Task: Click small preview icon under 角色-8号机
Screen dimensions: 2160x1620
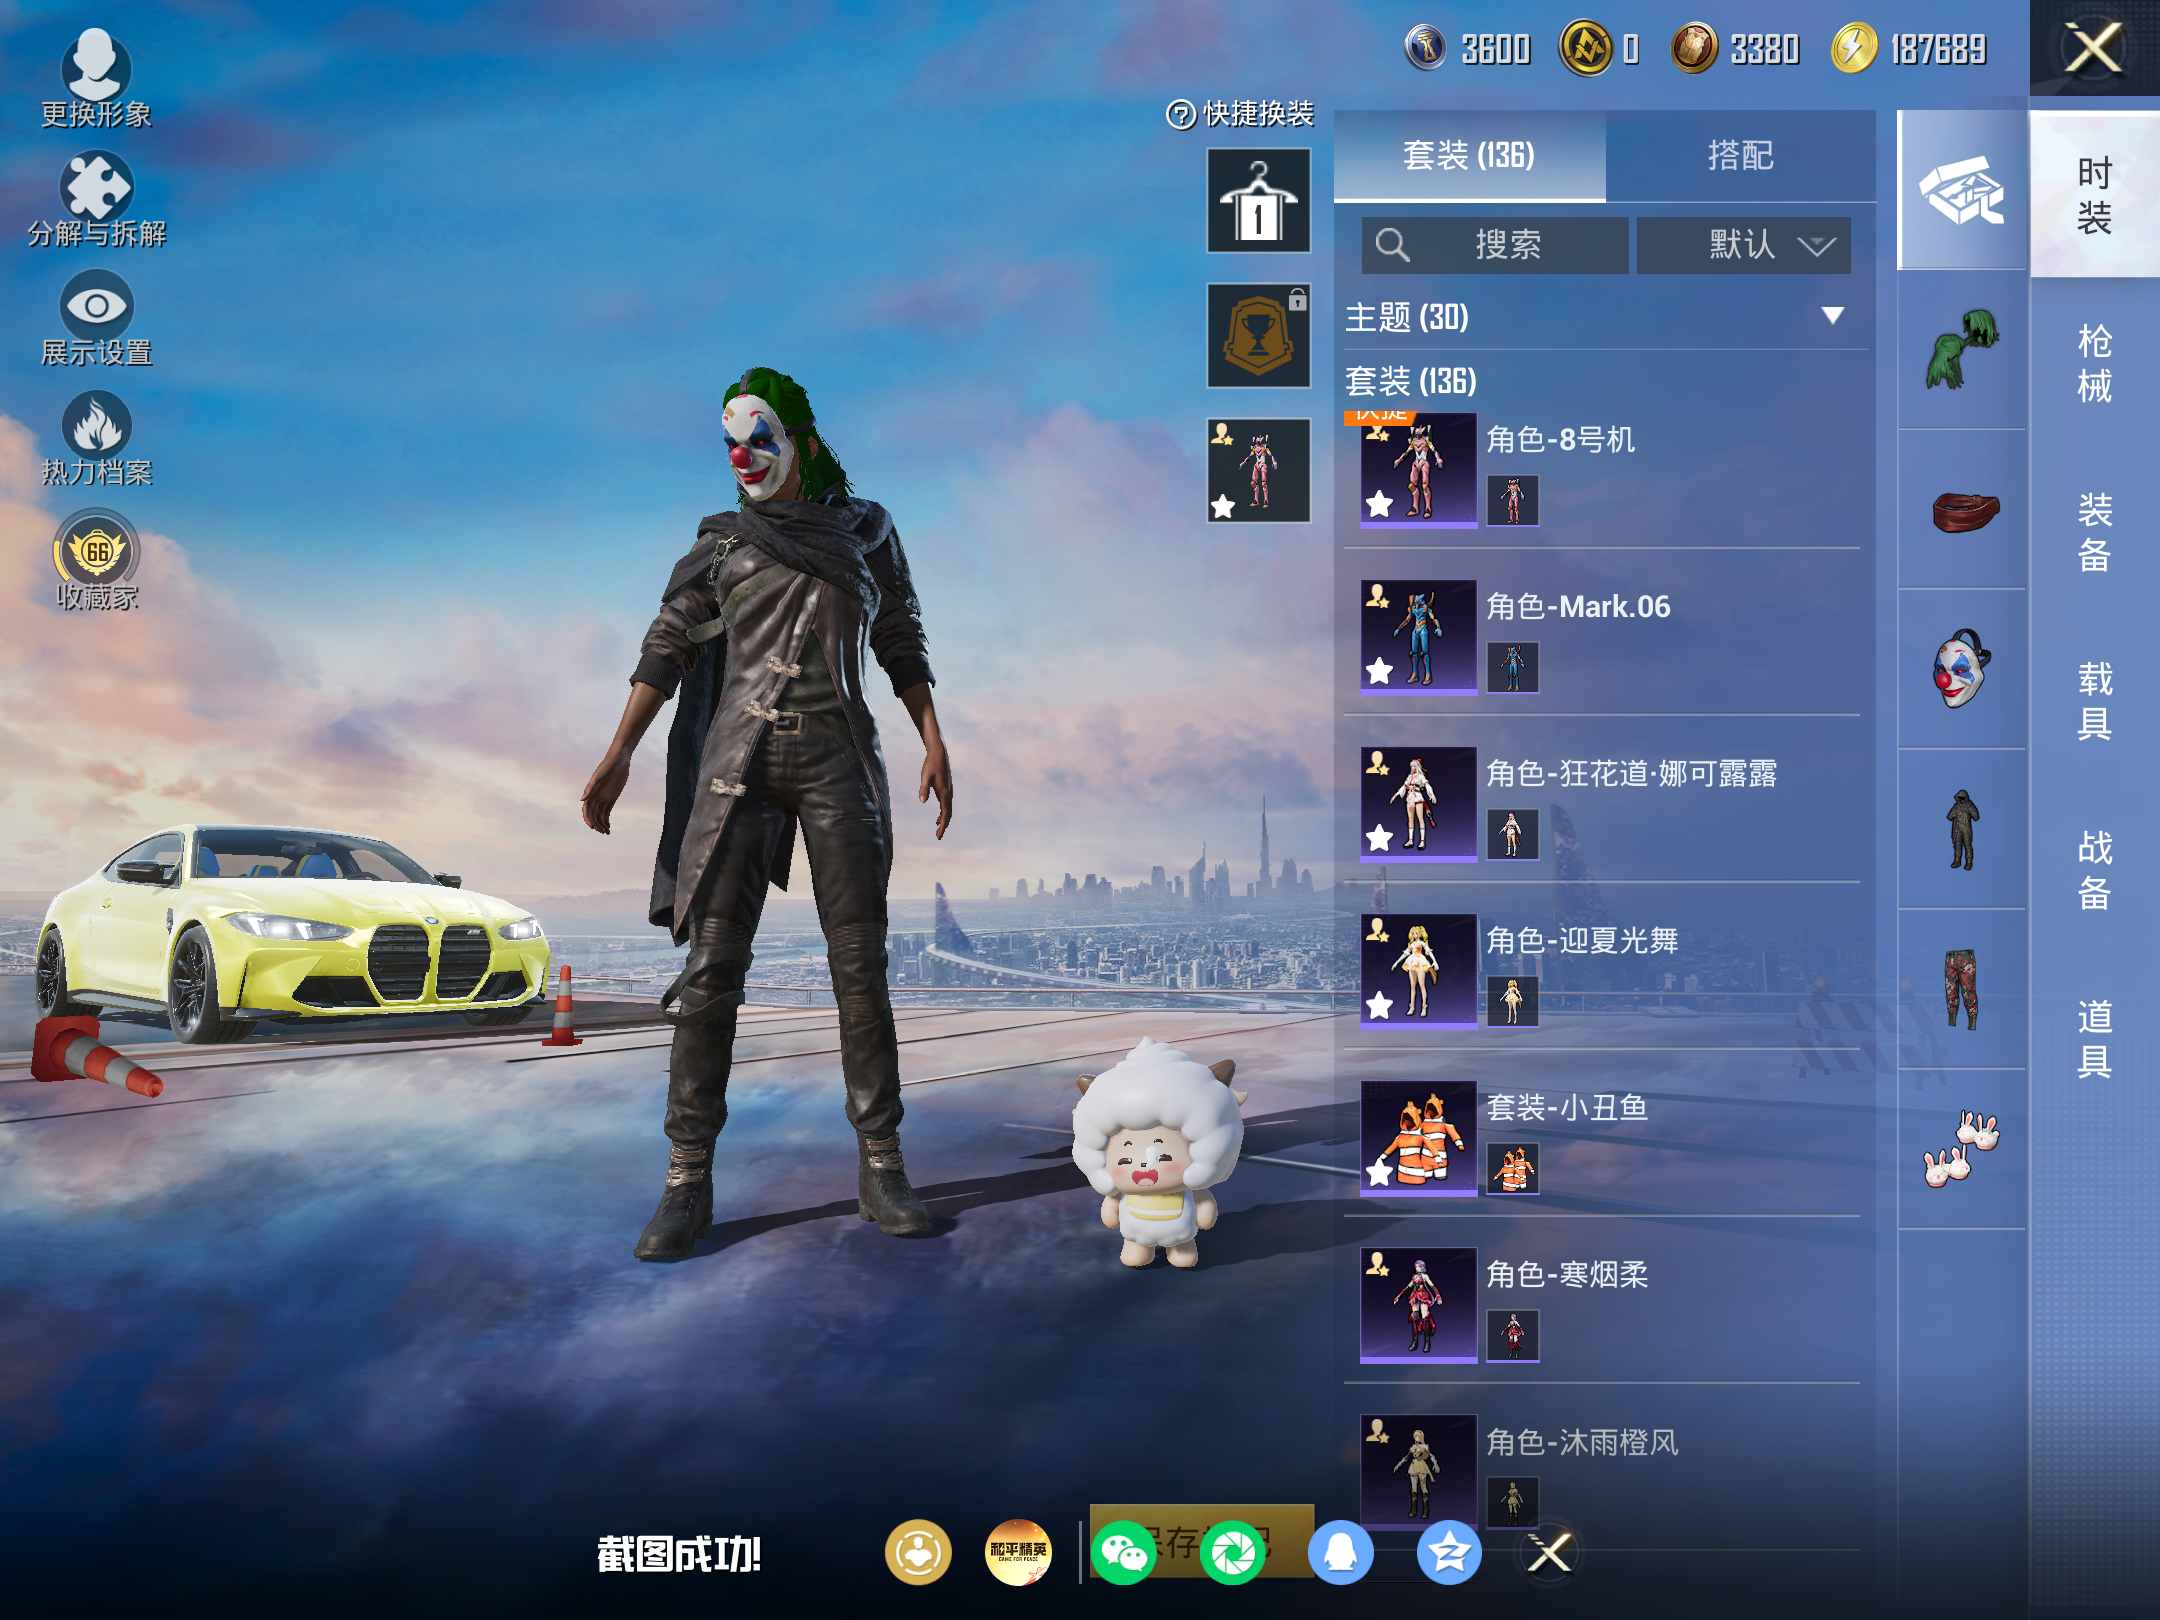Action: pyautogui.click(x=1512, y=501)
